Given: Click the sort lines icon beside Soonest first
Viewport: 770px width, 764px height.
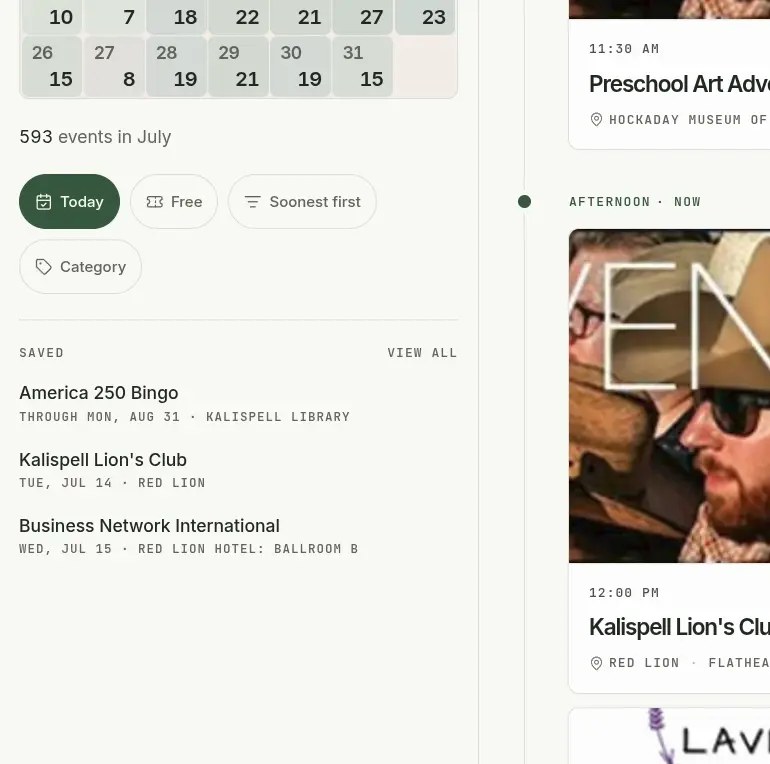Looking at the screenshot, I should click(252, 202).
